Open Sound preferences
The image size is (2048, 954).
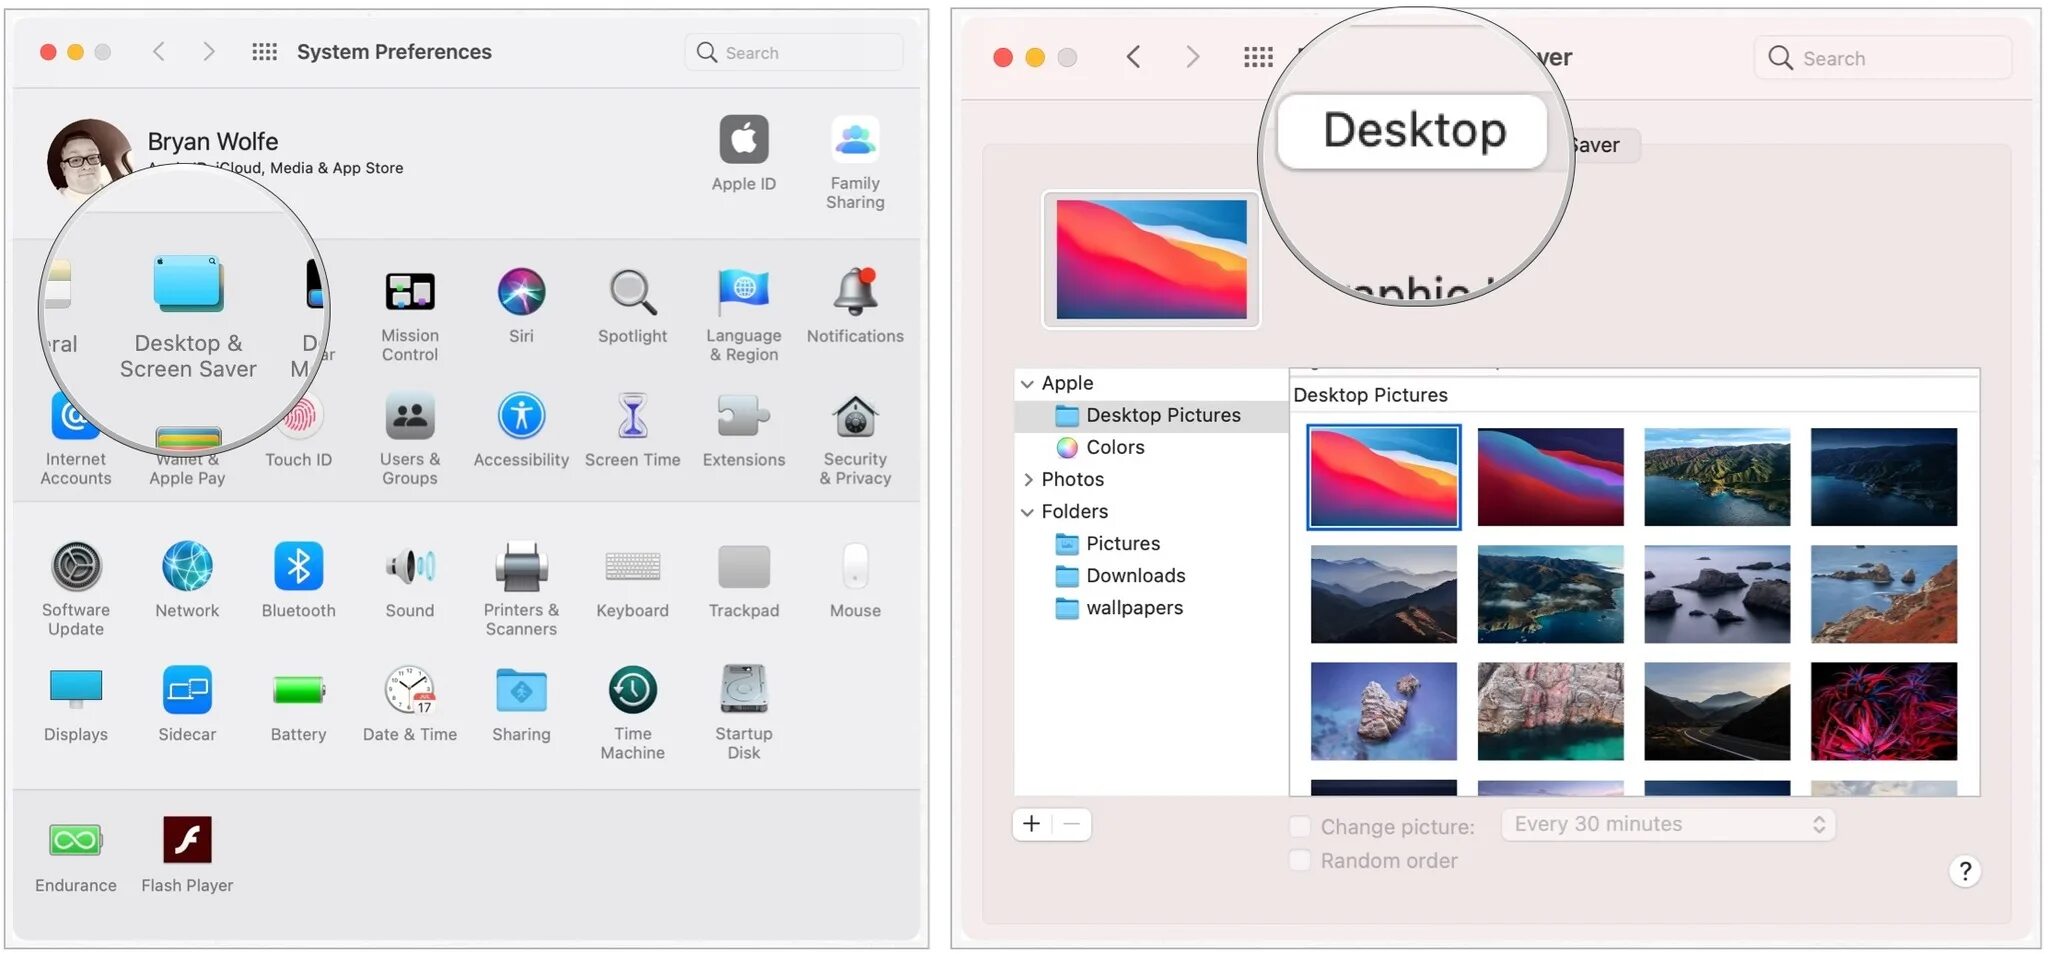pos(410,580)
